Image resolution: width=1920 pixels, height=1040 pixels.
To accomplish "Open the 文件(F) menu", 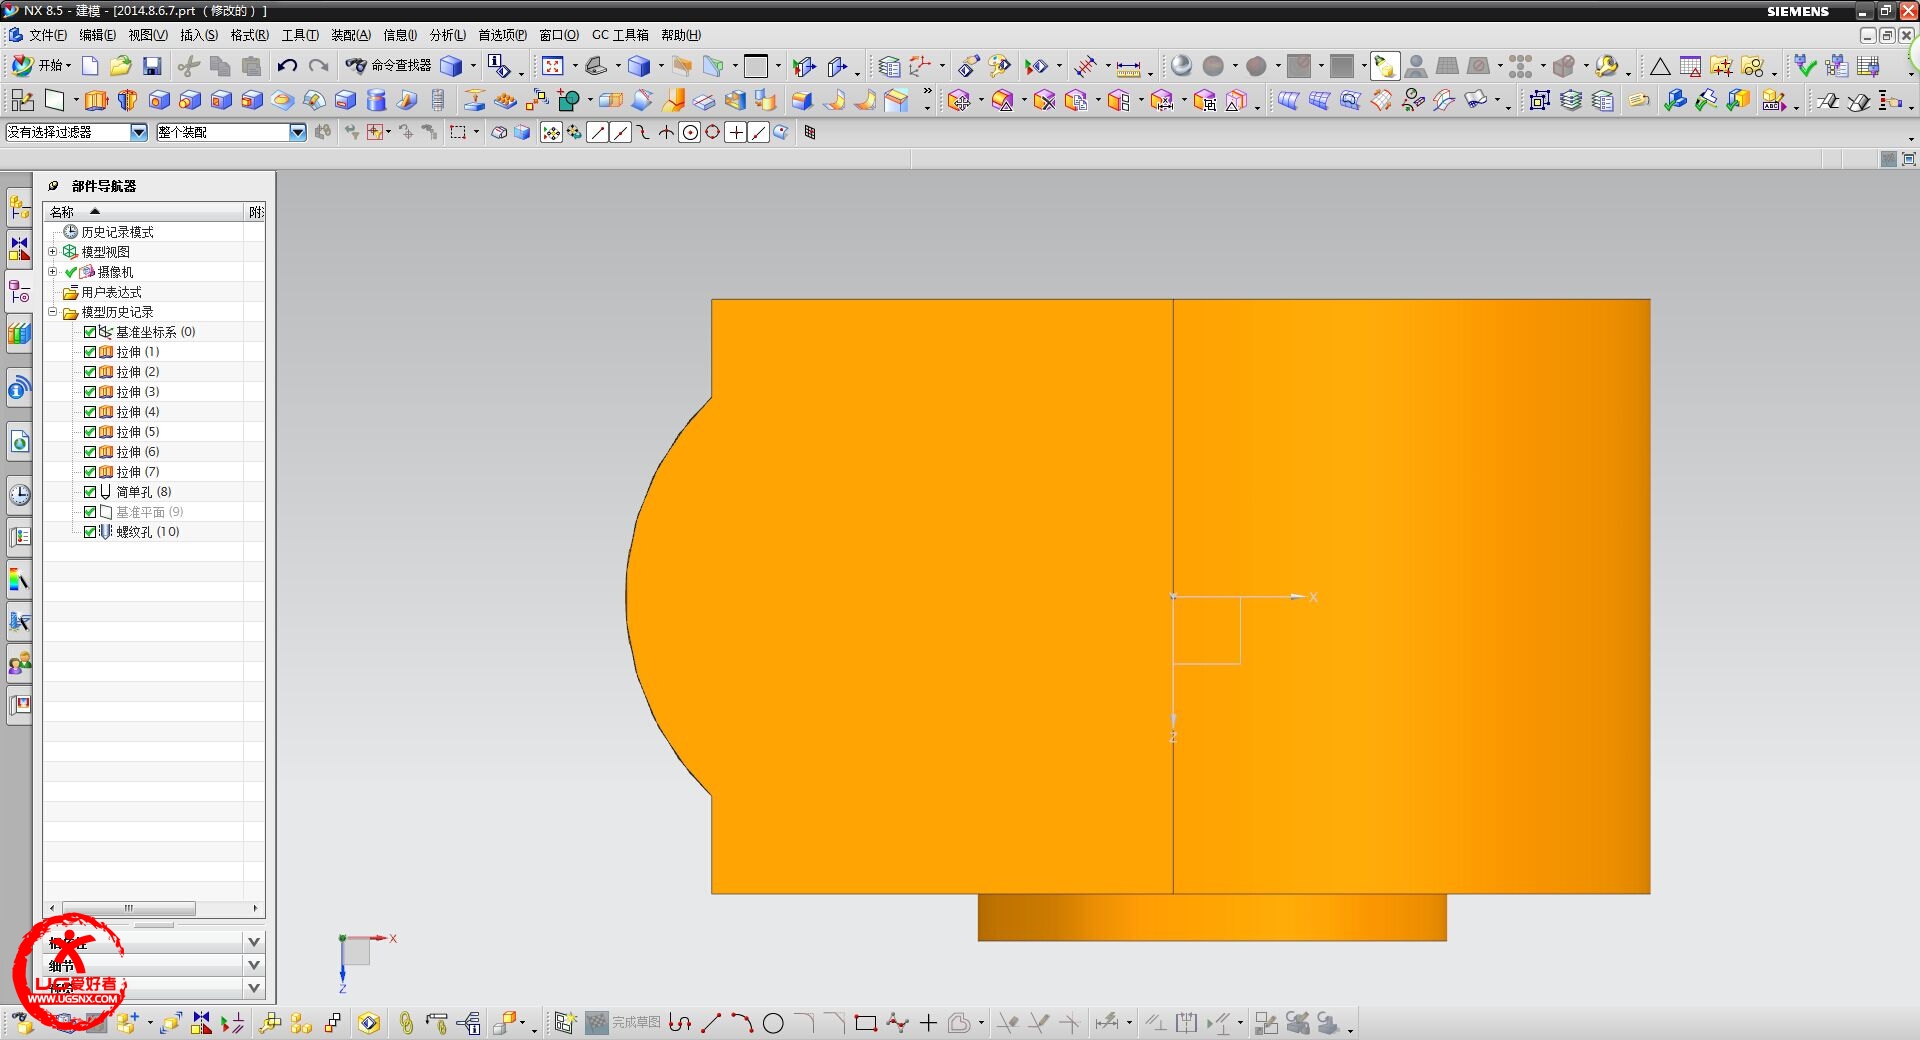I will tap(48, 35).
